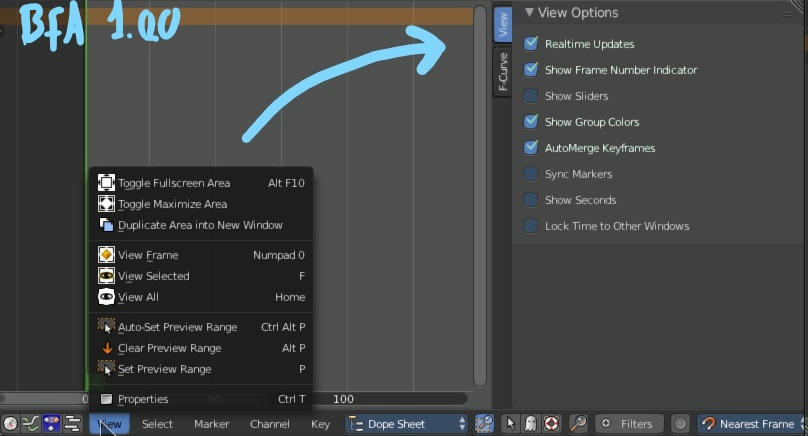This screenshot has height=436, width=808.
Task: Click the magnifier search filter icon
Action: point(578,424)
